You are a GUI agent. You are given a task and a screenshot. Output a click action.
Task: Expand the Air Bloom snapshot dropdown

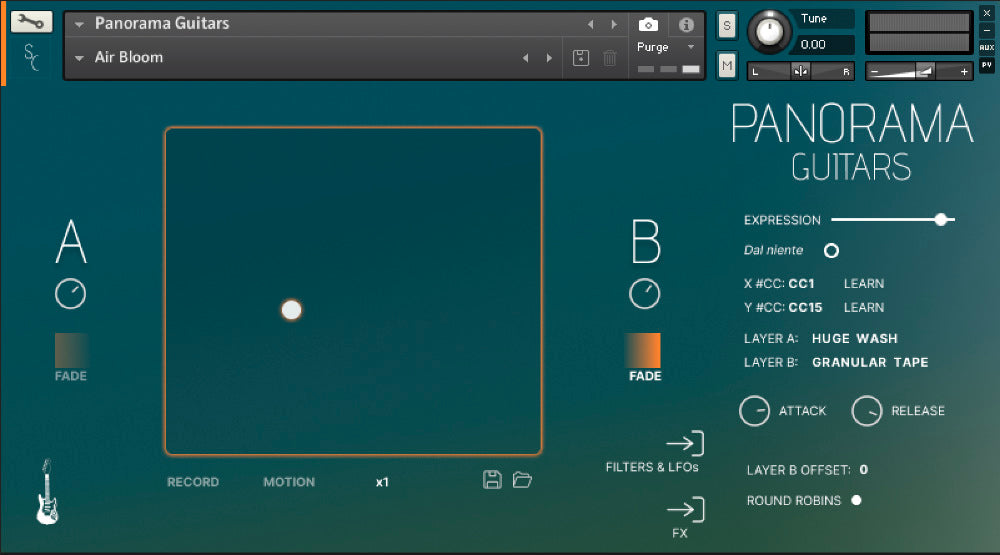click(x=80, y=58)
